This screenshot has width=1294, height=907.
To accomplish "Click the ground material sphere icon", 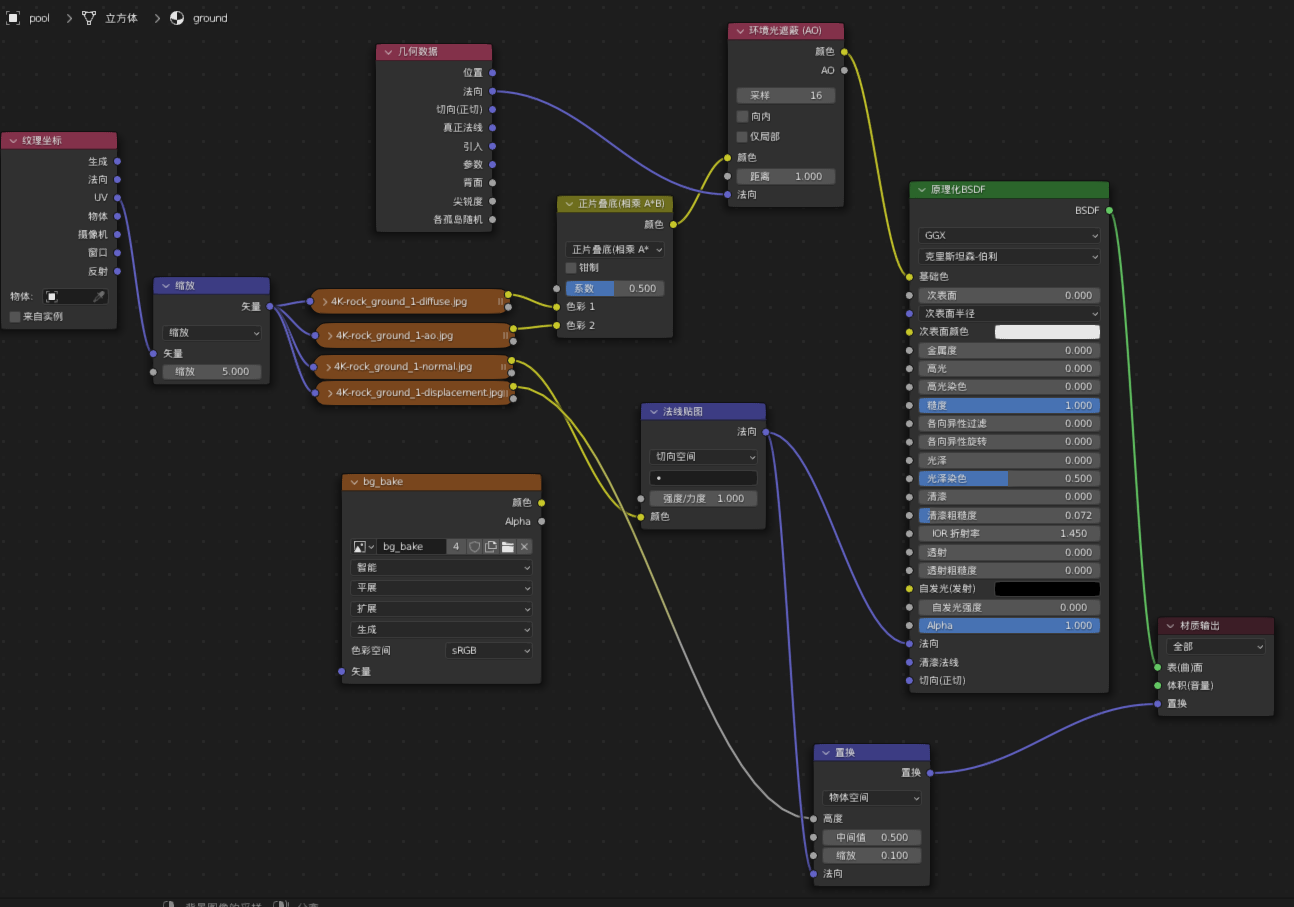I will (x=177, y=18).
